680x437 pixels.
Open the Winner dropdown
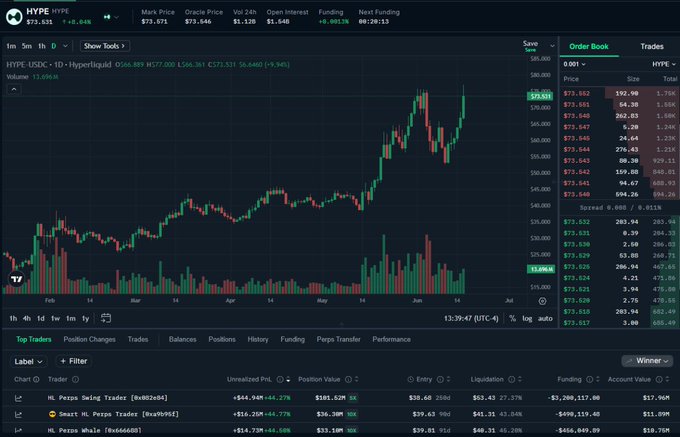[647, 361]
